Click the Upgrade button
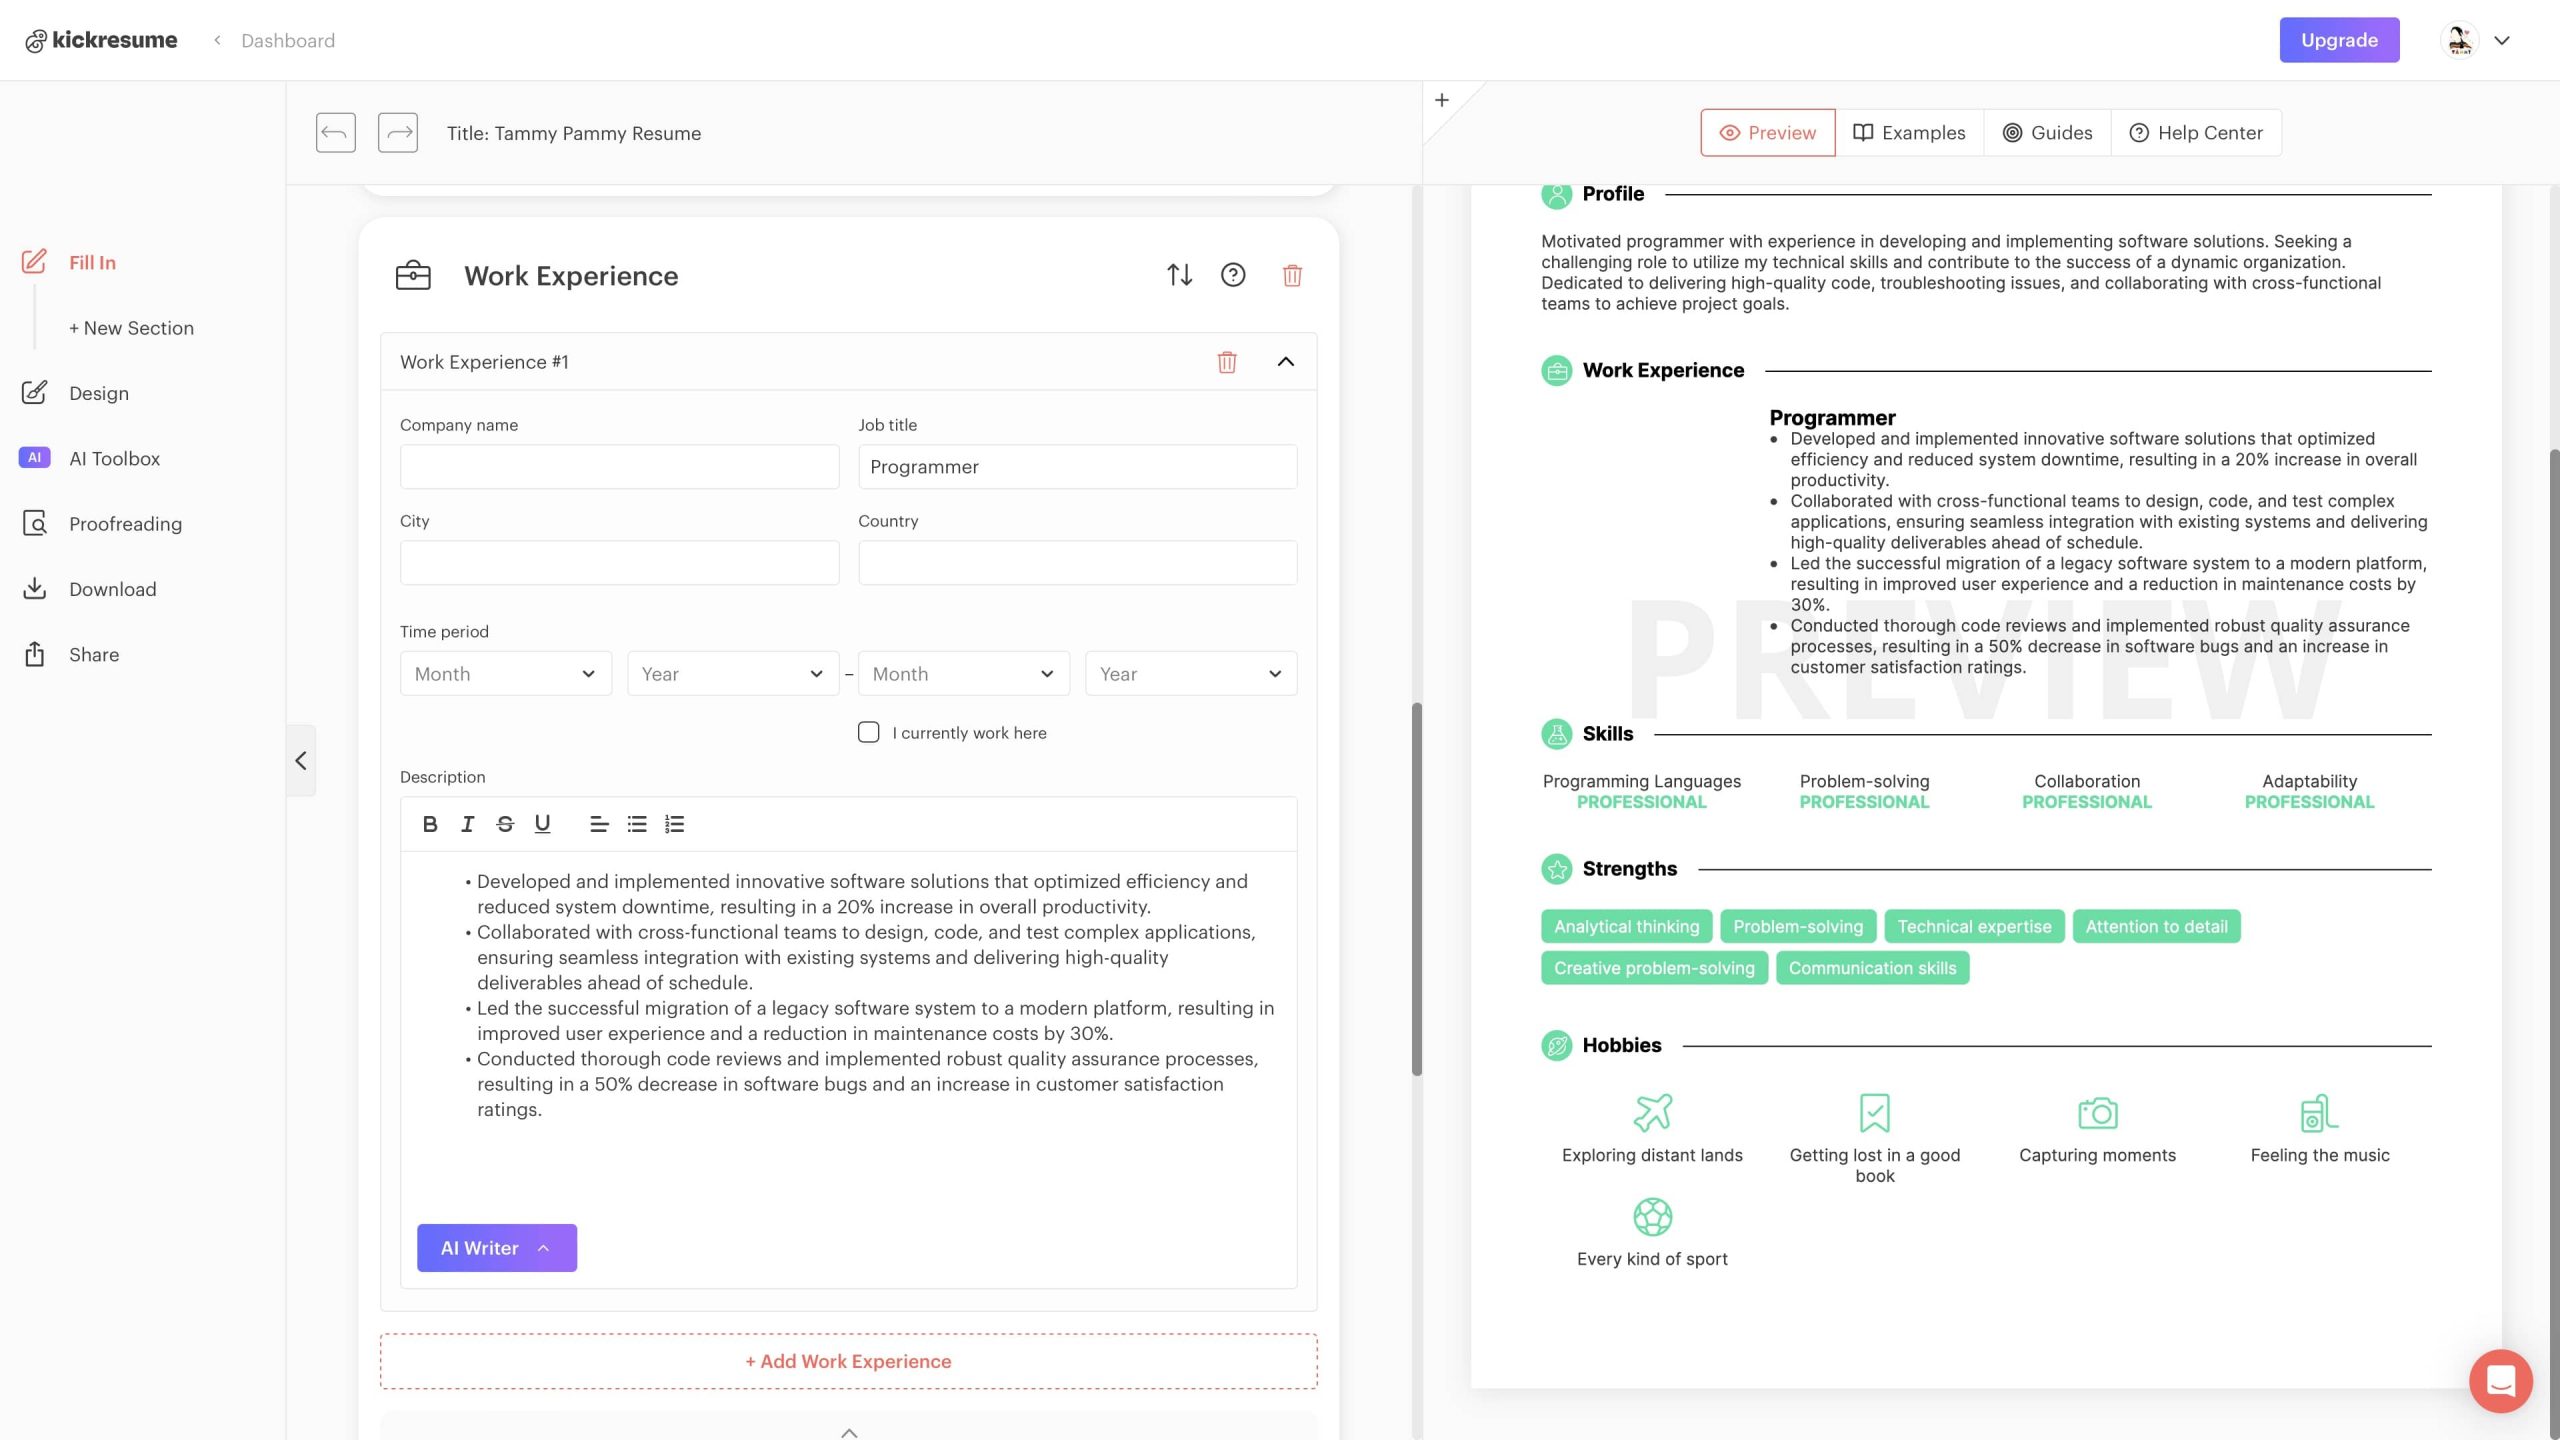The height and width of the screenshot is (1440, 2560). (x=2338, y=40)
